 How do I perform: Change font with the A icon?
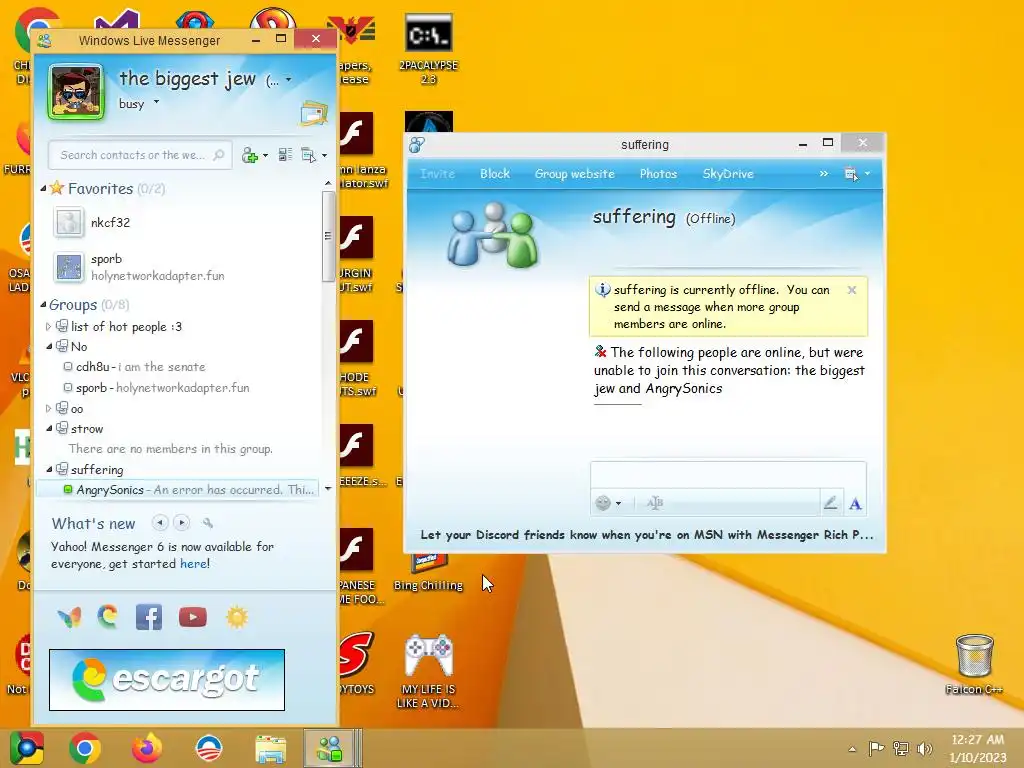(x=855, y=504)
